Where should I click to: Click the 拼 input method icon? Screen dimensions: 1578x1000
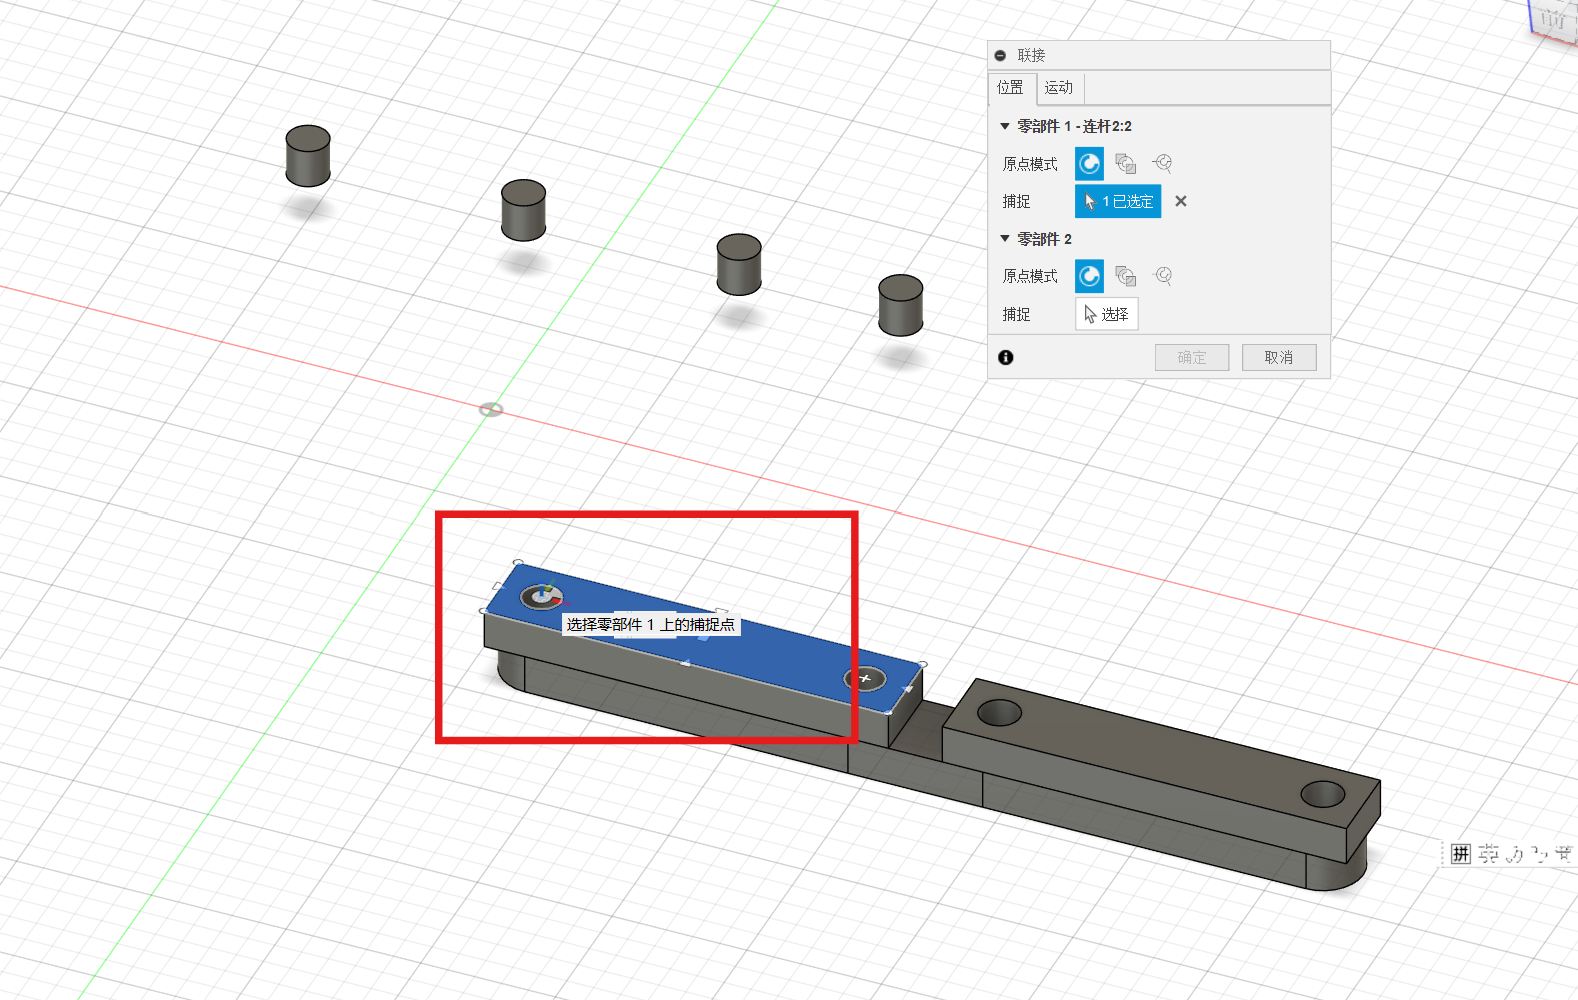tap(1461, 853)
